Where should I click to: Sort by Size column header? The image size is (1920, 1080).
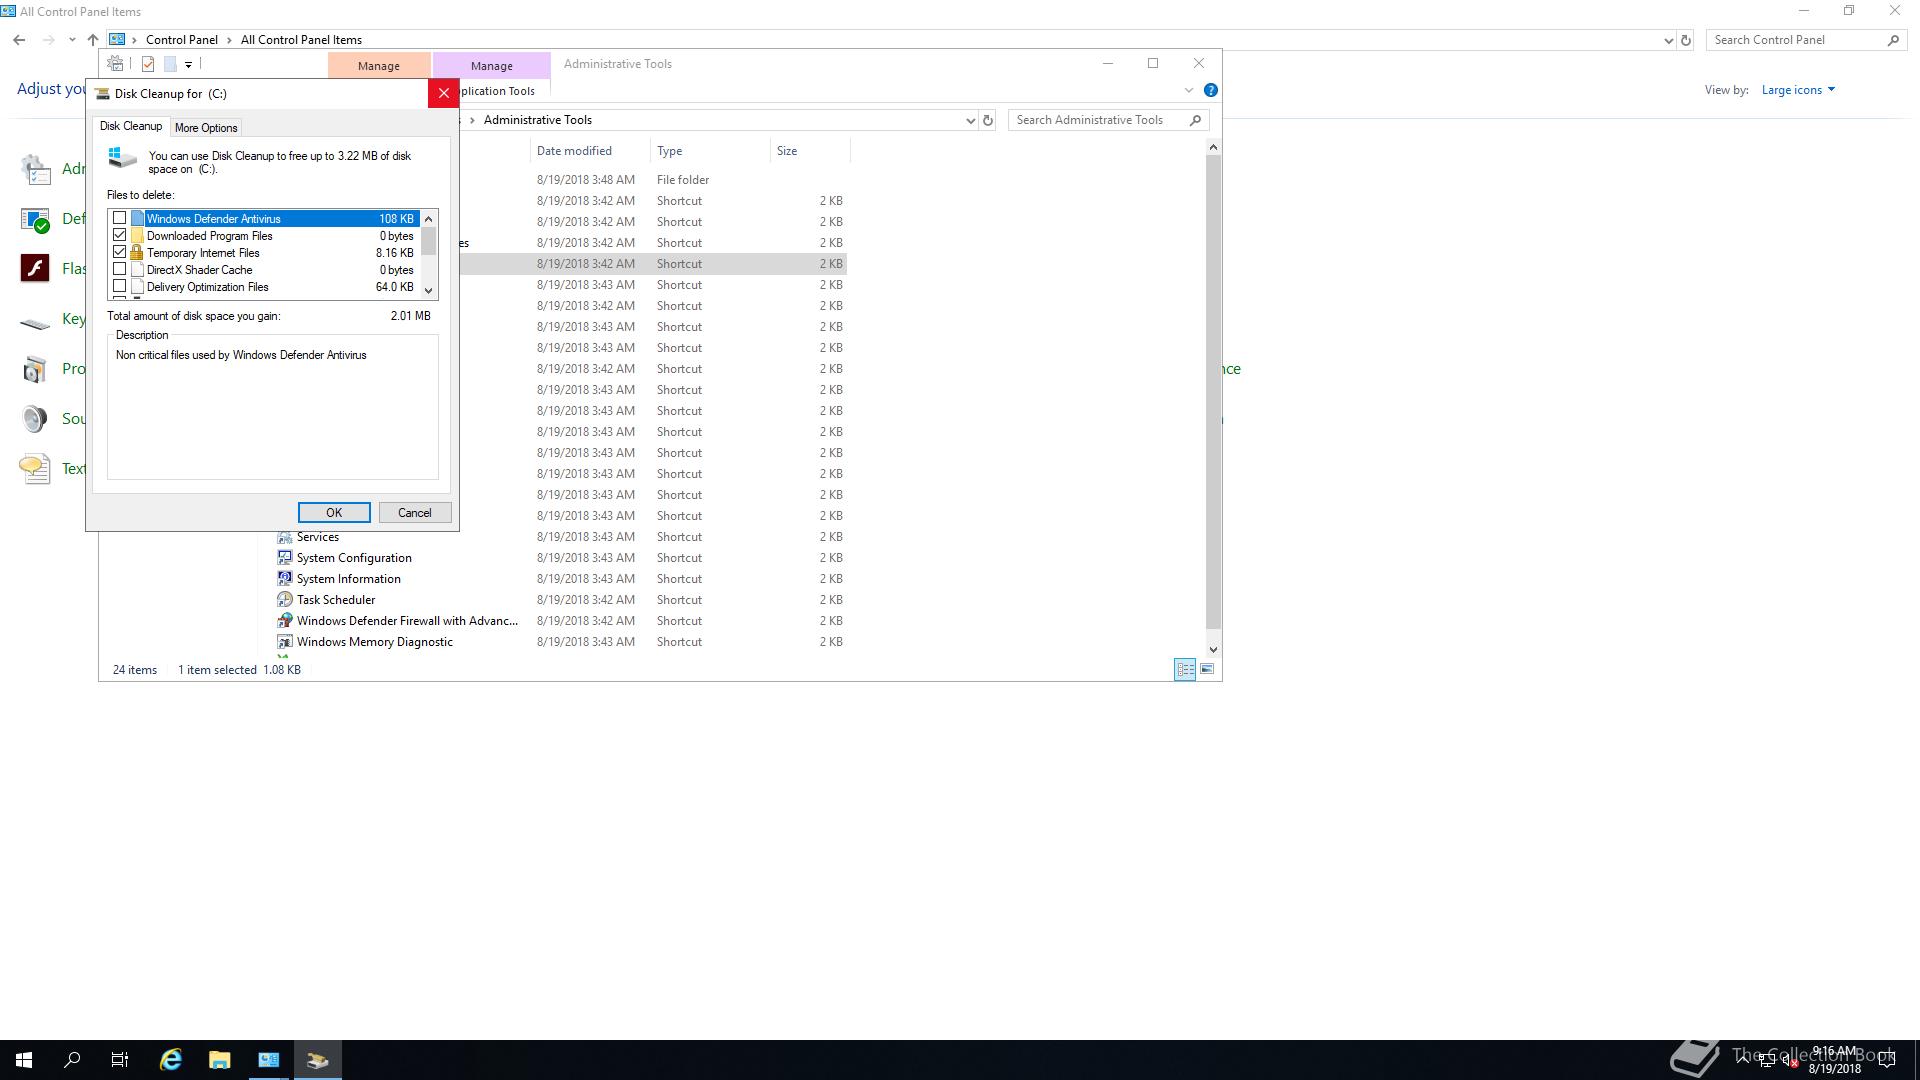[810, 151]
